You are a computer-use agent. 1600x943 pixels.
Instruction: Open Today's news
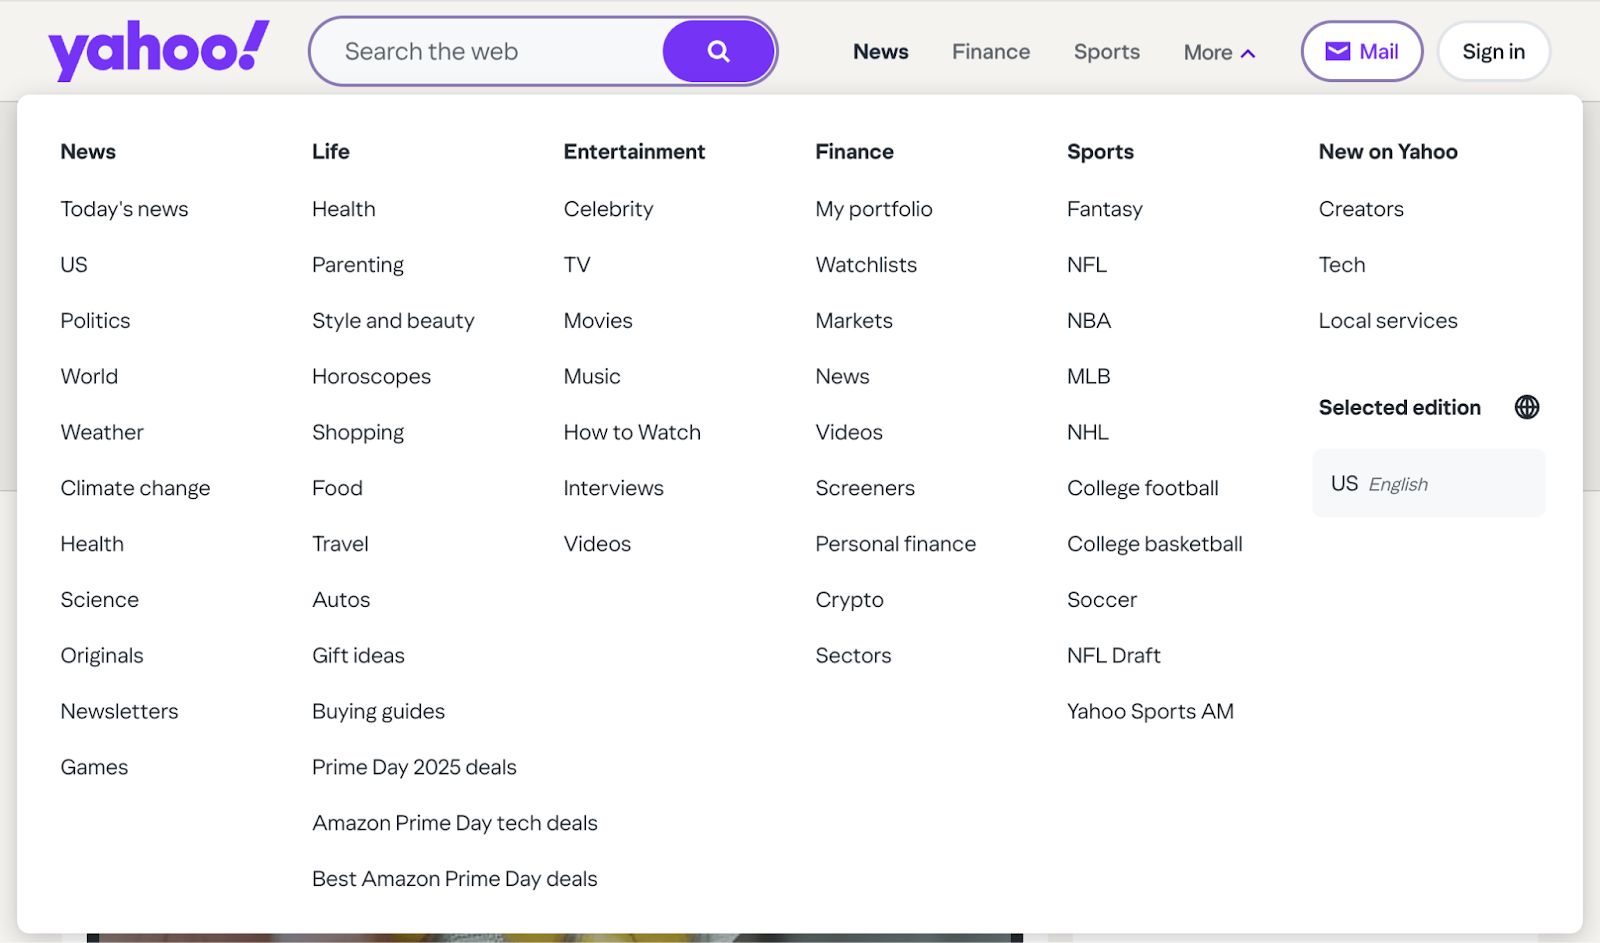pos(124,209)
